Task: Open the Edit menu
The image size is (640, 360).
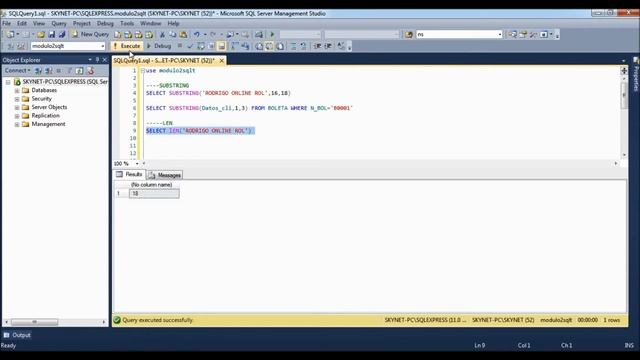Action: pos(22,23)
